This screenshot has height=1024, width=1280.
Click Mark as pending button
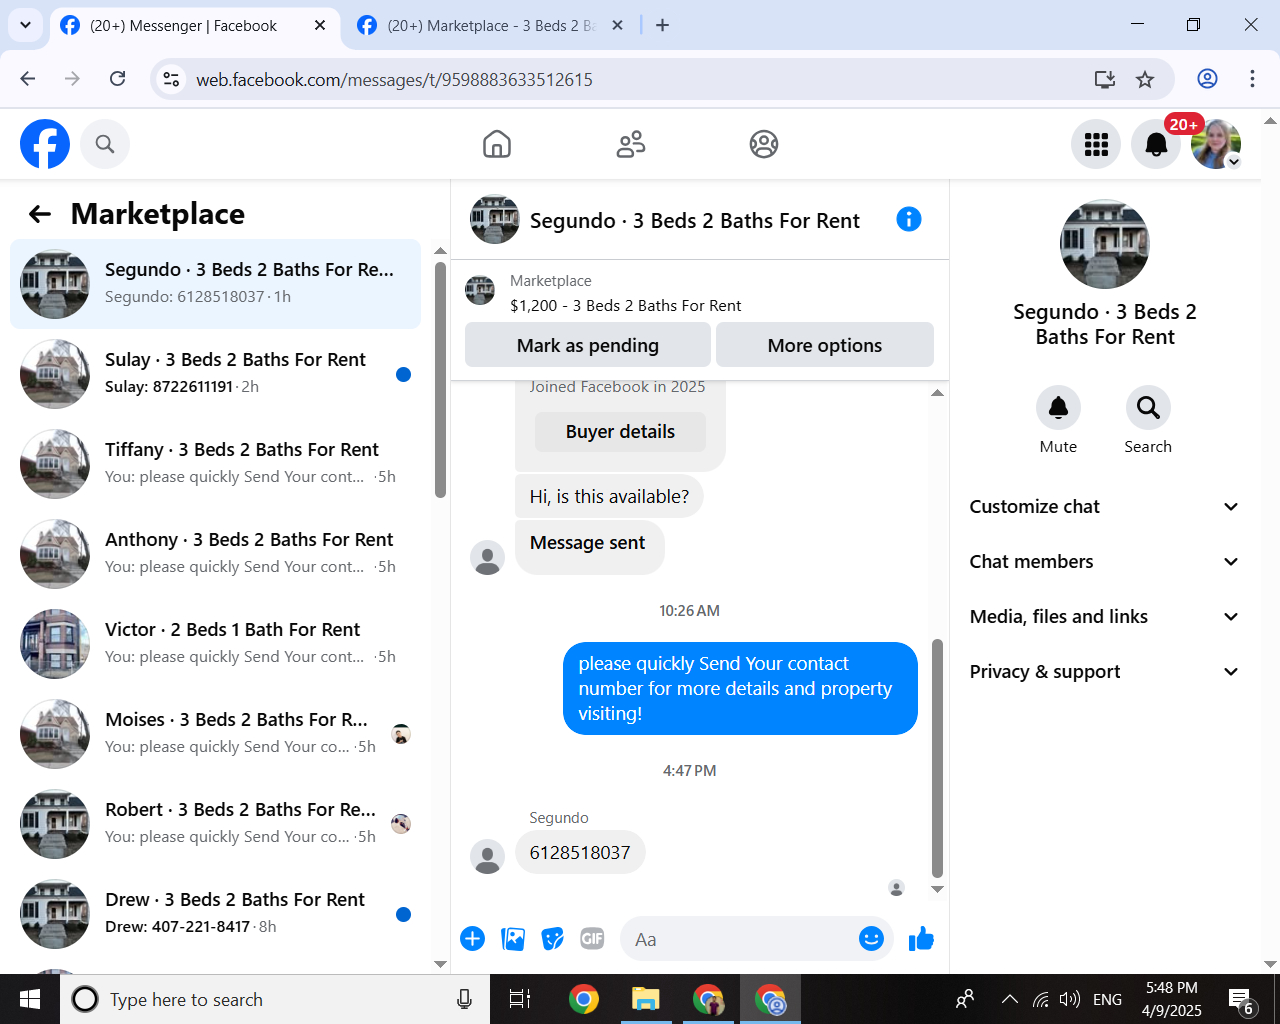[588, 345]
